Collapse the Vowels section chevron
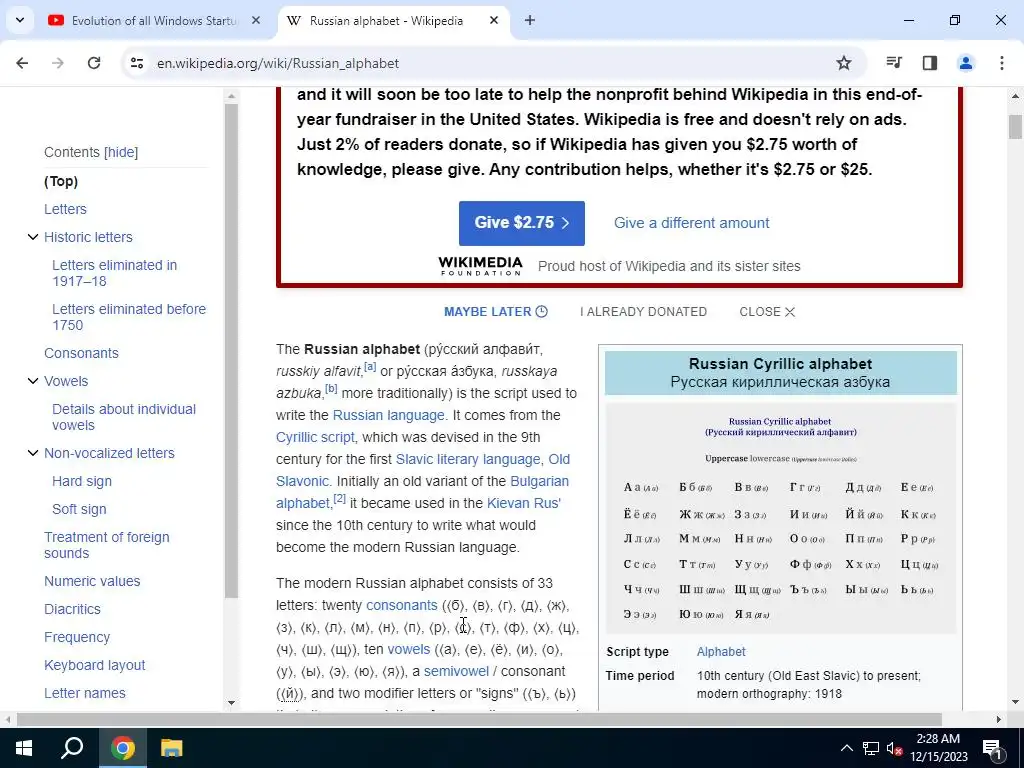 tap(33, 381)
